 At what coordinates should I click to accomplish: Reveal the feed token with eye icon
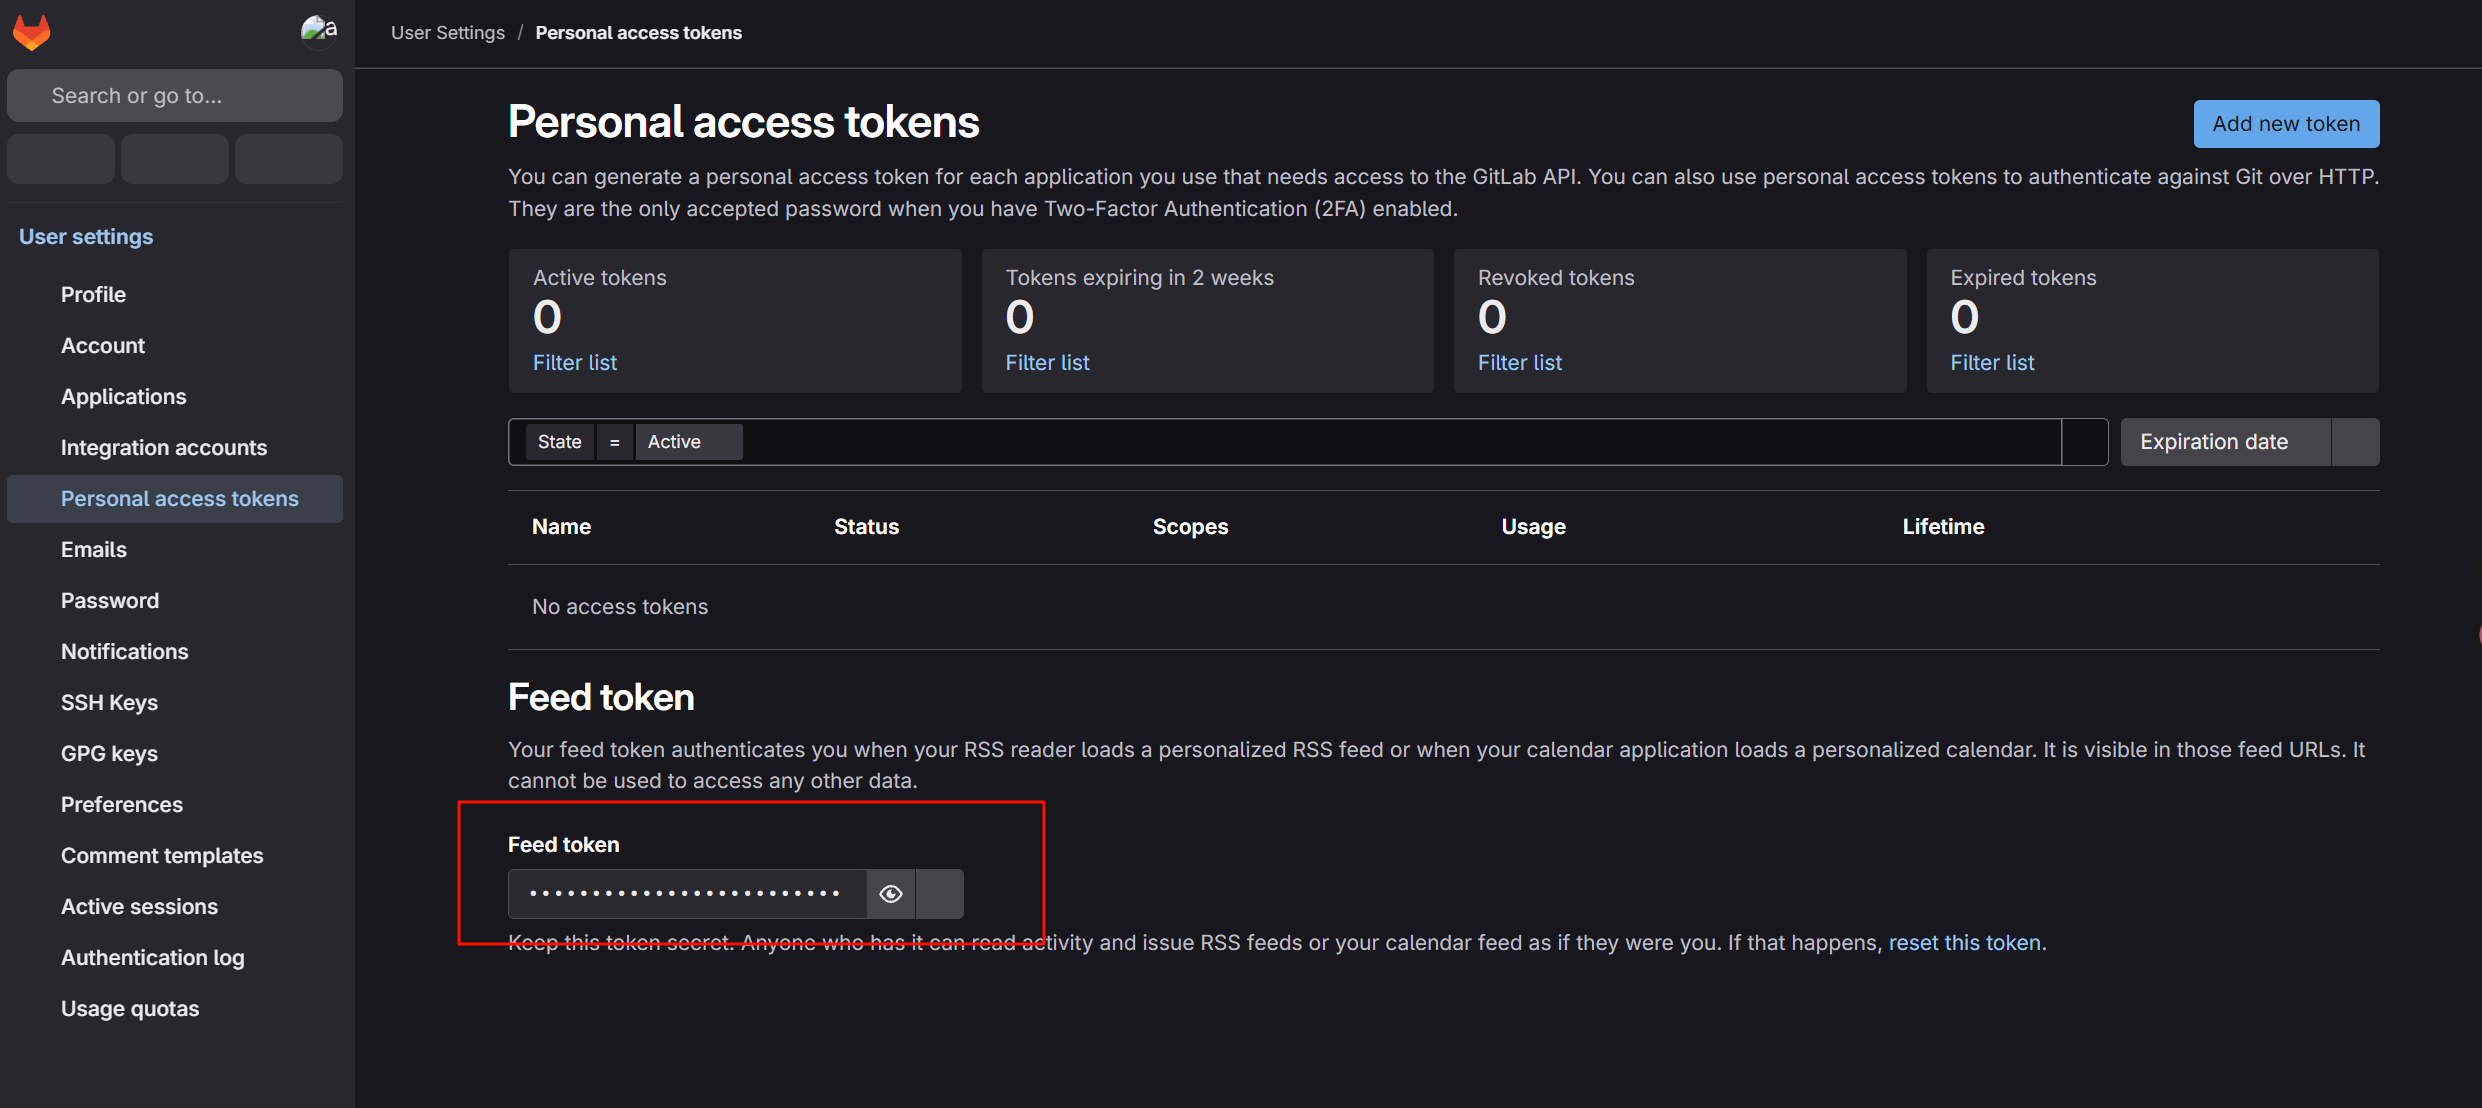[x=891, y=894]
